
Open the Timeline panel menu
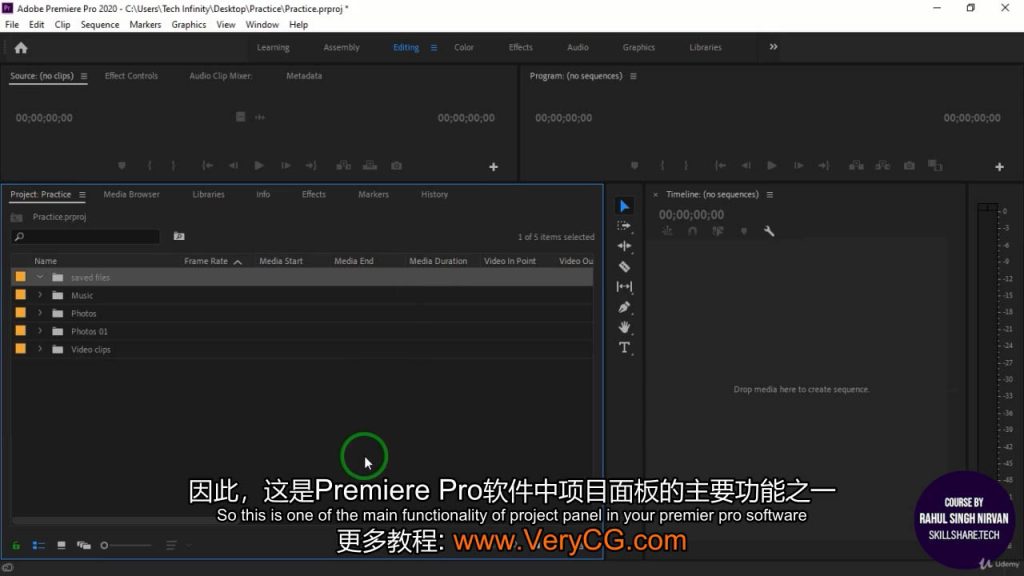(x=770, y=195)
